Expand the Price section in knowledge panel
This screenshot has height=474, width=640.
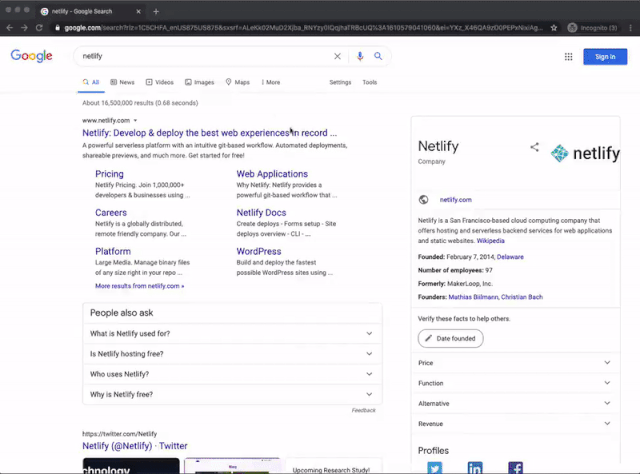click(515, 363)
